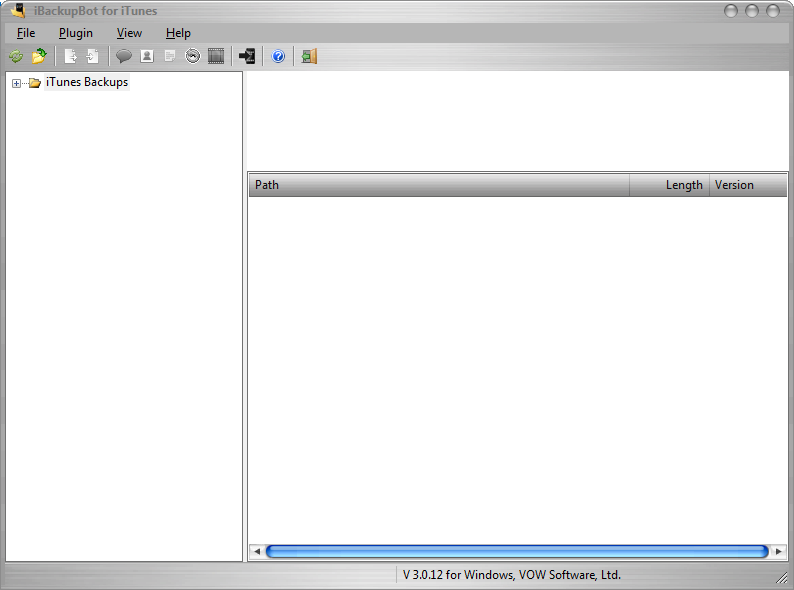Sort by the Version column header
The width and height of the screenshot is (794, 590).
point(748,185)
